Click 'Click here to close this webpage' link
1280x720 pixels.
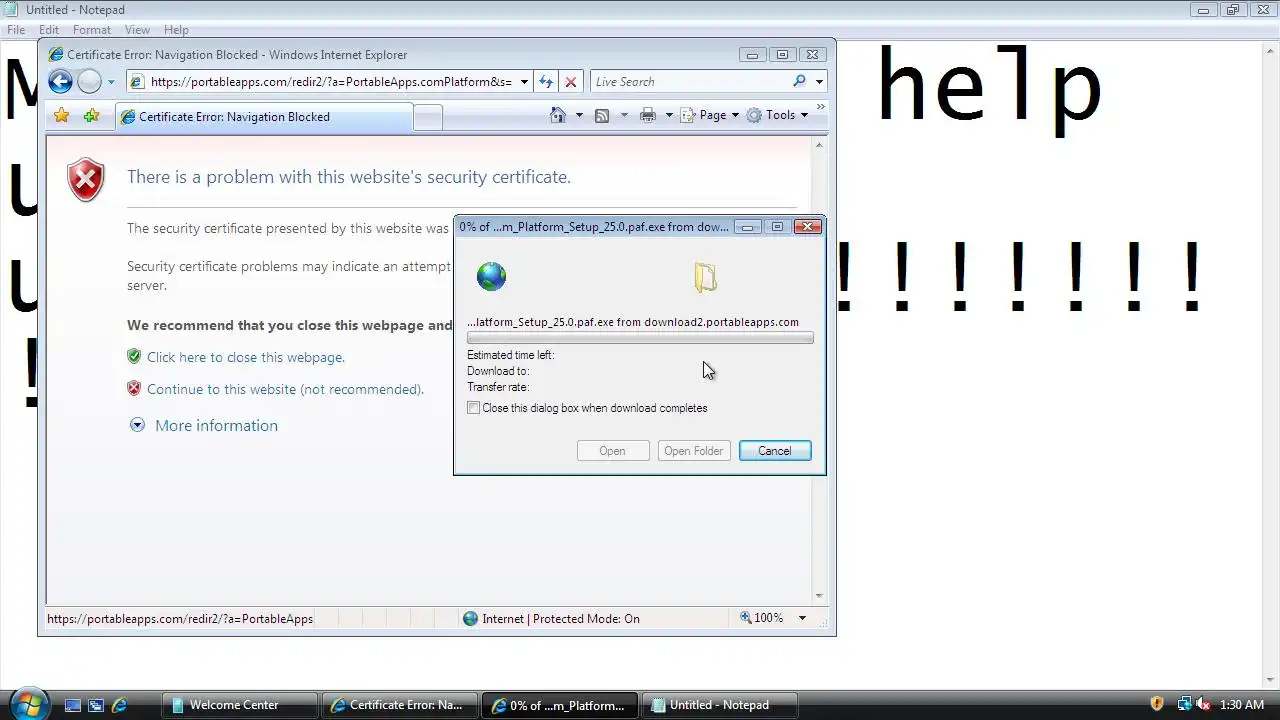click(246, 357)
